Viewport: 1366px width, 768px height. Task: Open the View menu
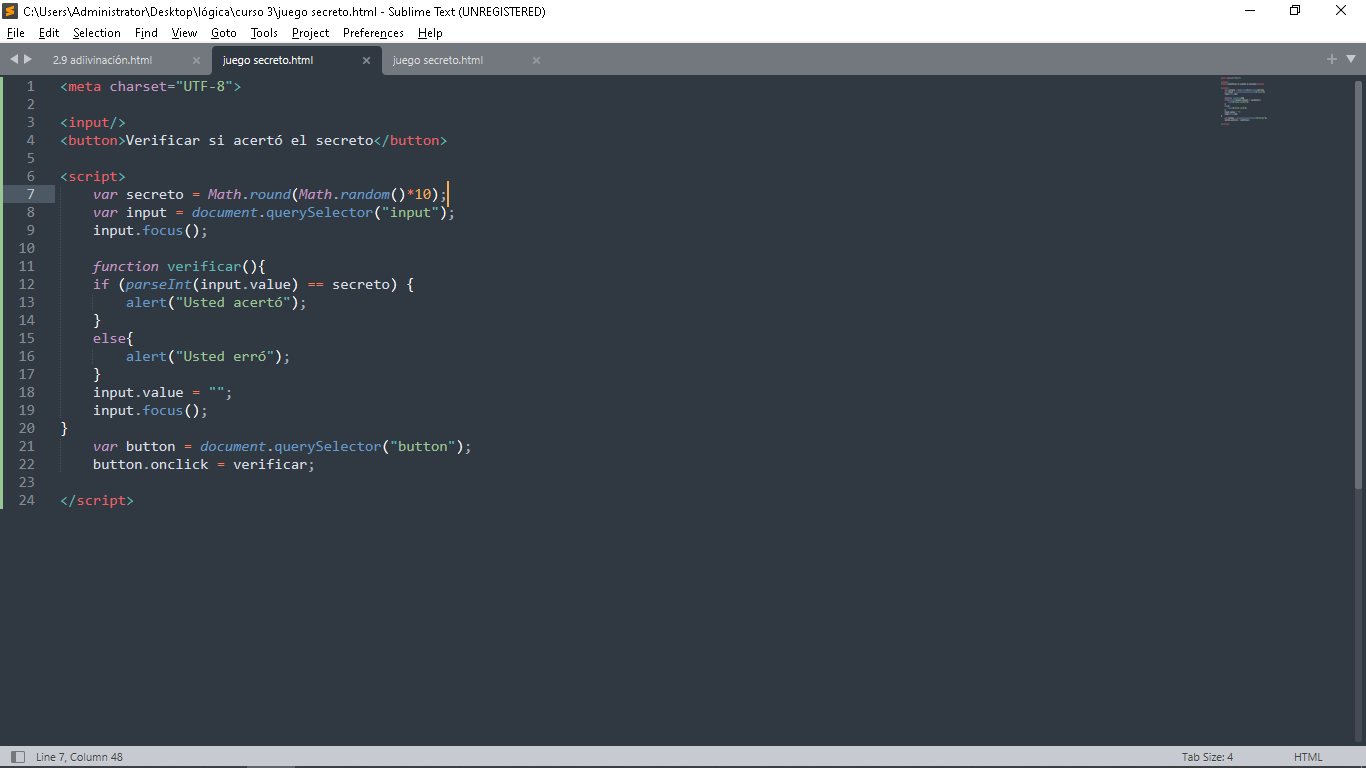[x=184, y=33]
